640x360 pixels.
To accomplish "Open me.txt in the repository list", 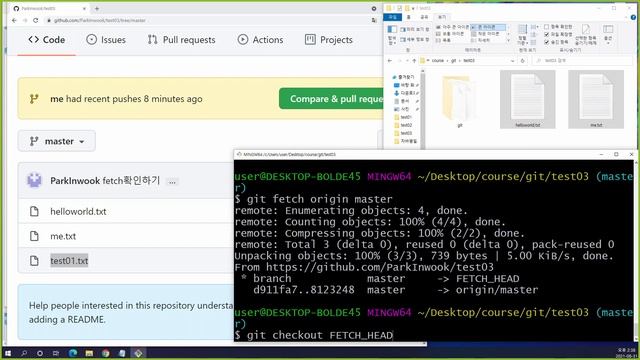I will click(x=63, y=236).
